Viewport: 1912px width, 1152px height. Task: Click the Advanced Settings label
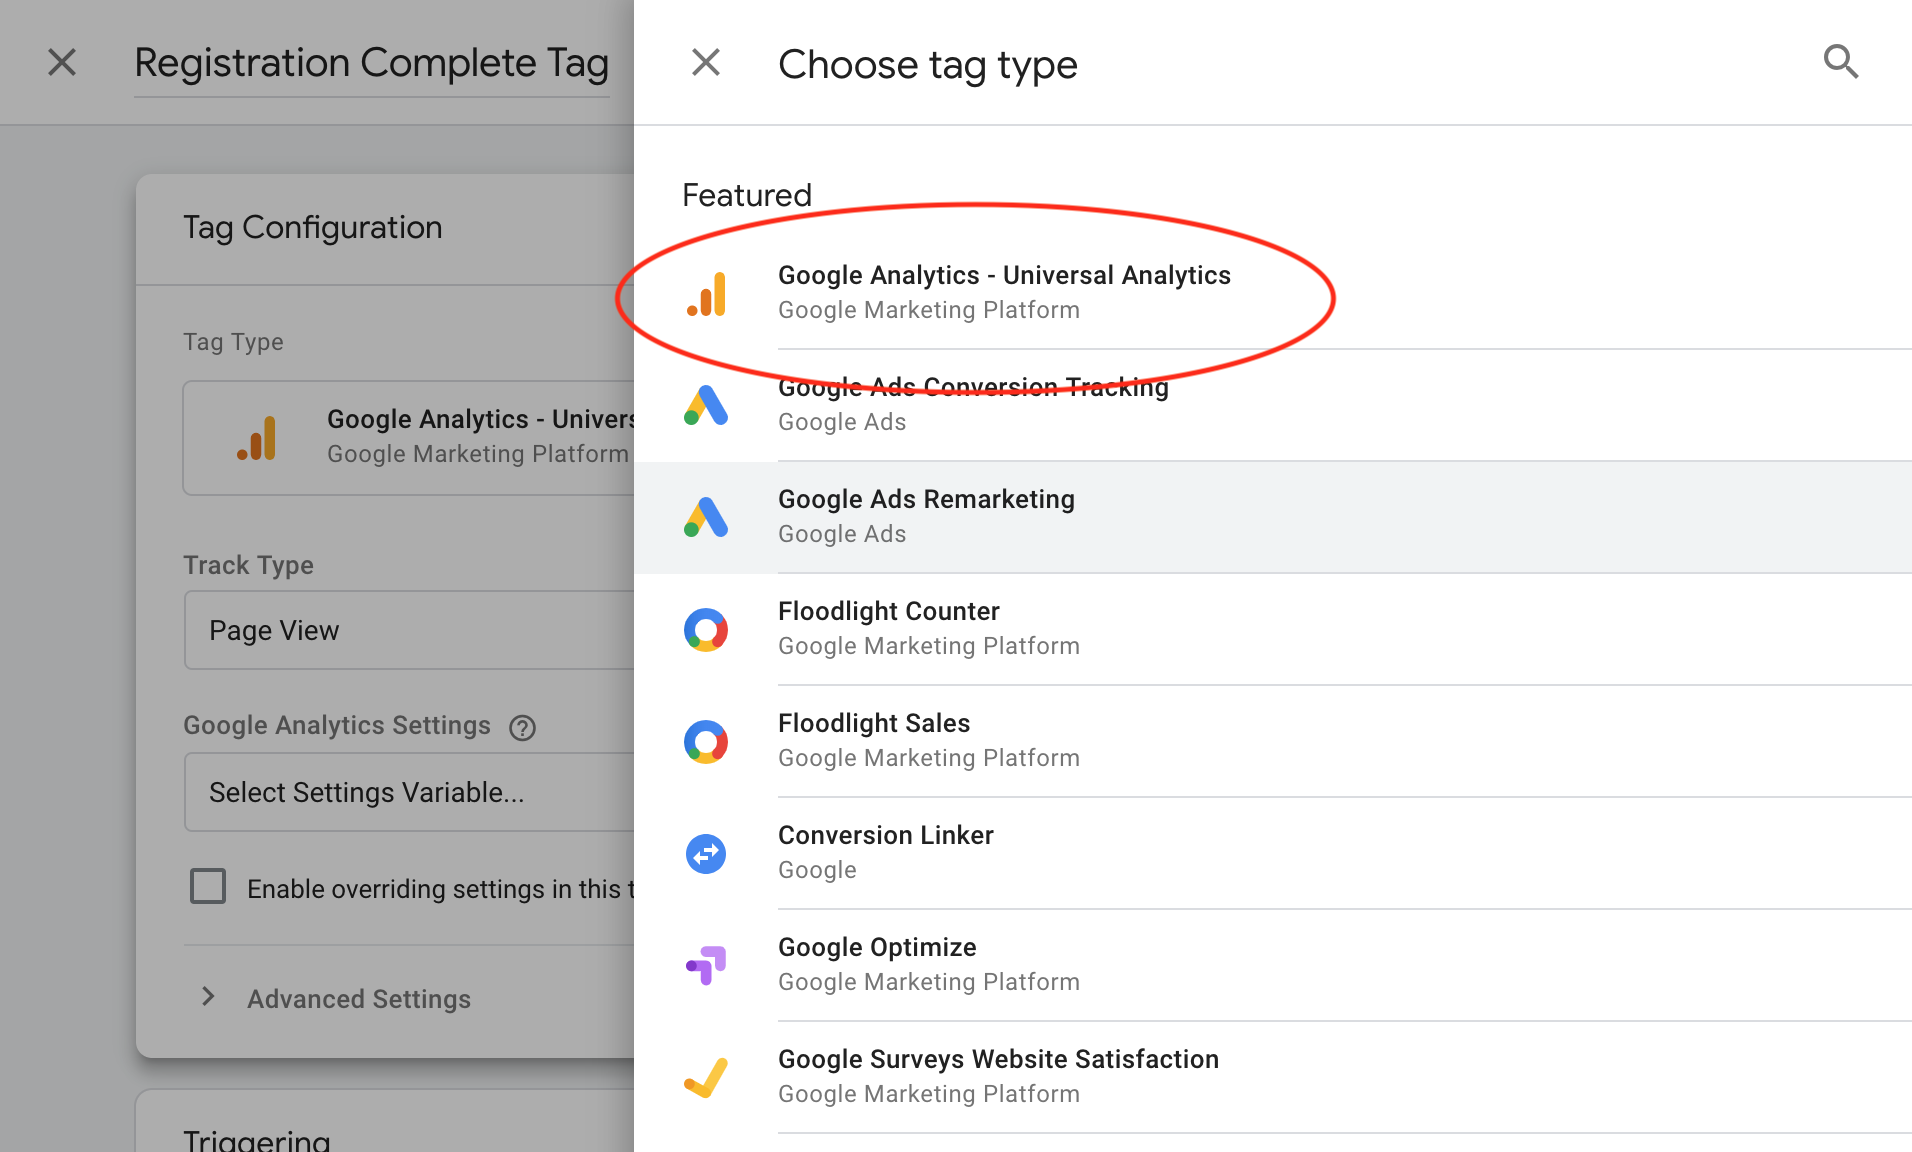pos(359,999)
